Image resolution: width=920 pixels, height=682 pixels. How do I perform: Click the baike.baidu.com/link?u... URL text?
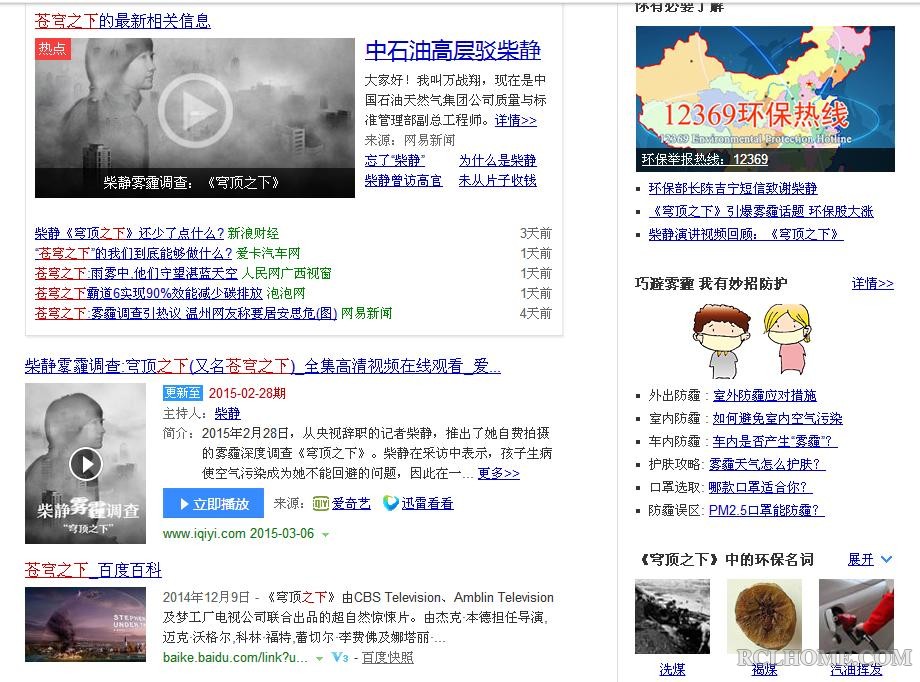pyautogui.click(x=235, y=657)
